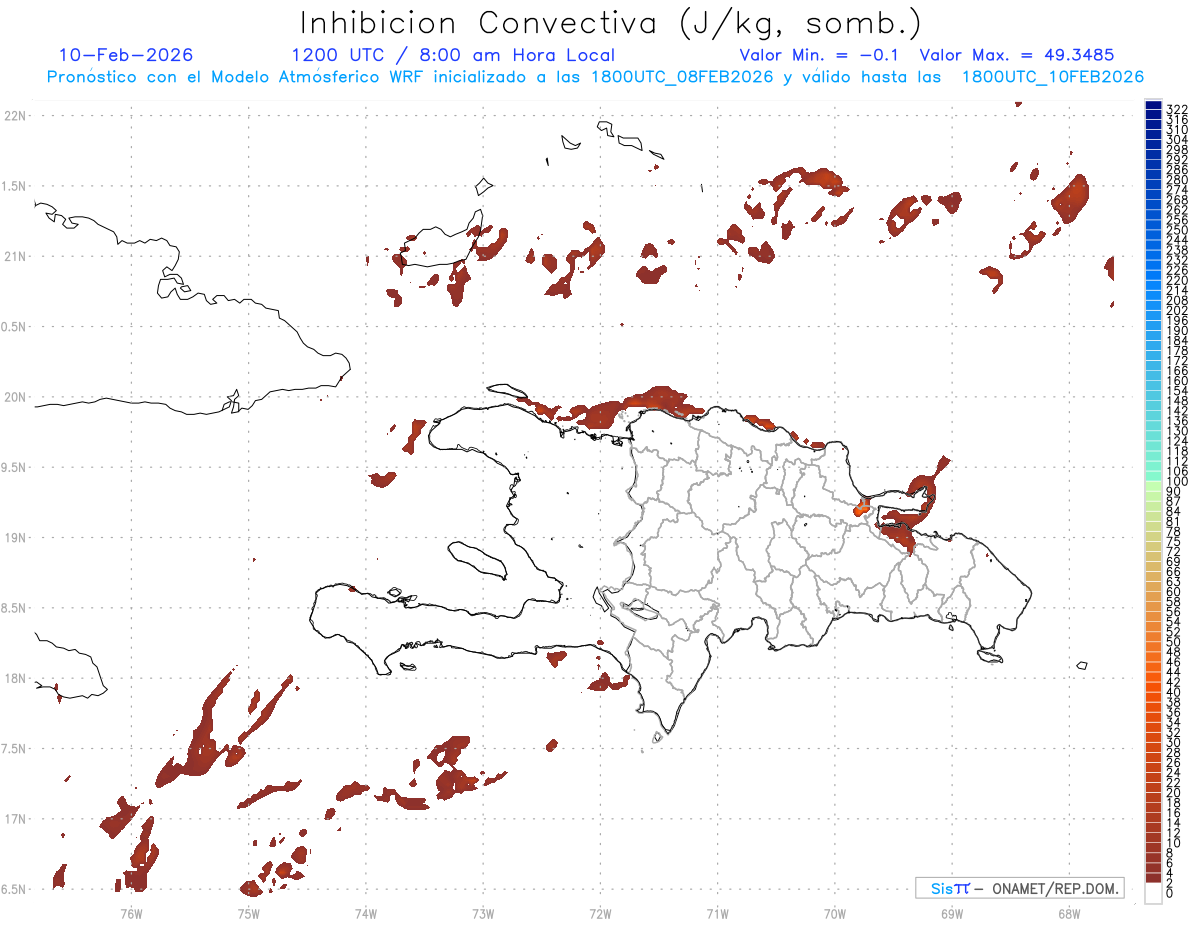Click the "20N" latitude label
1200x927 pixels.
click(x=15, y=397)
